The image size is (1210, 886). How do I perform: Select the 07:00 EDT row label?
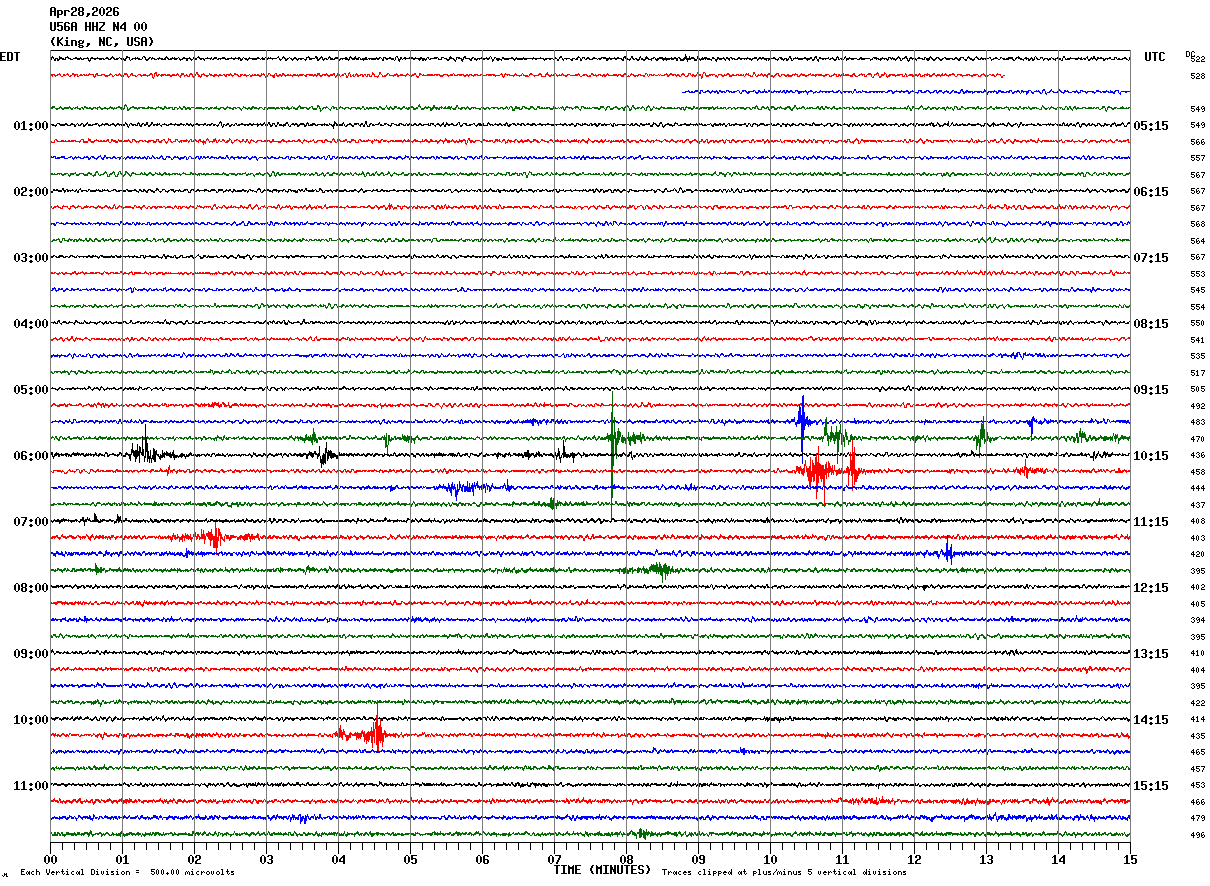pyautogui.click(x=31, y=522)
